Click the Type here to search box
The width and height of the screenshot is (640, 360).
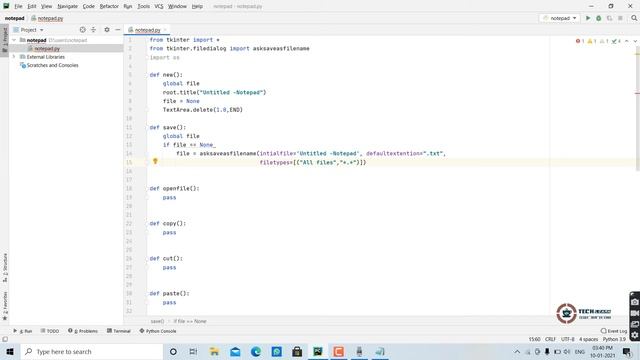coord(92,351)
